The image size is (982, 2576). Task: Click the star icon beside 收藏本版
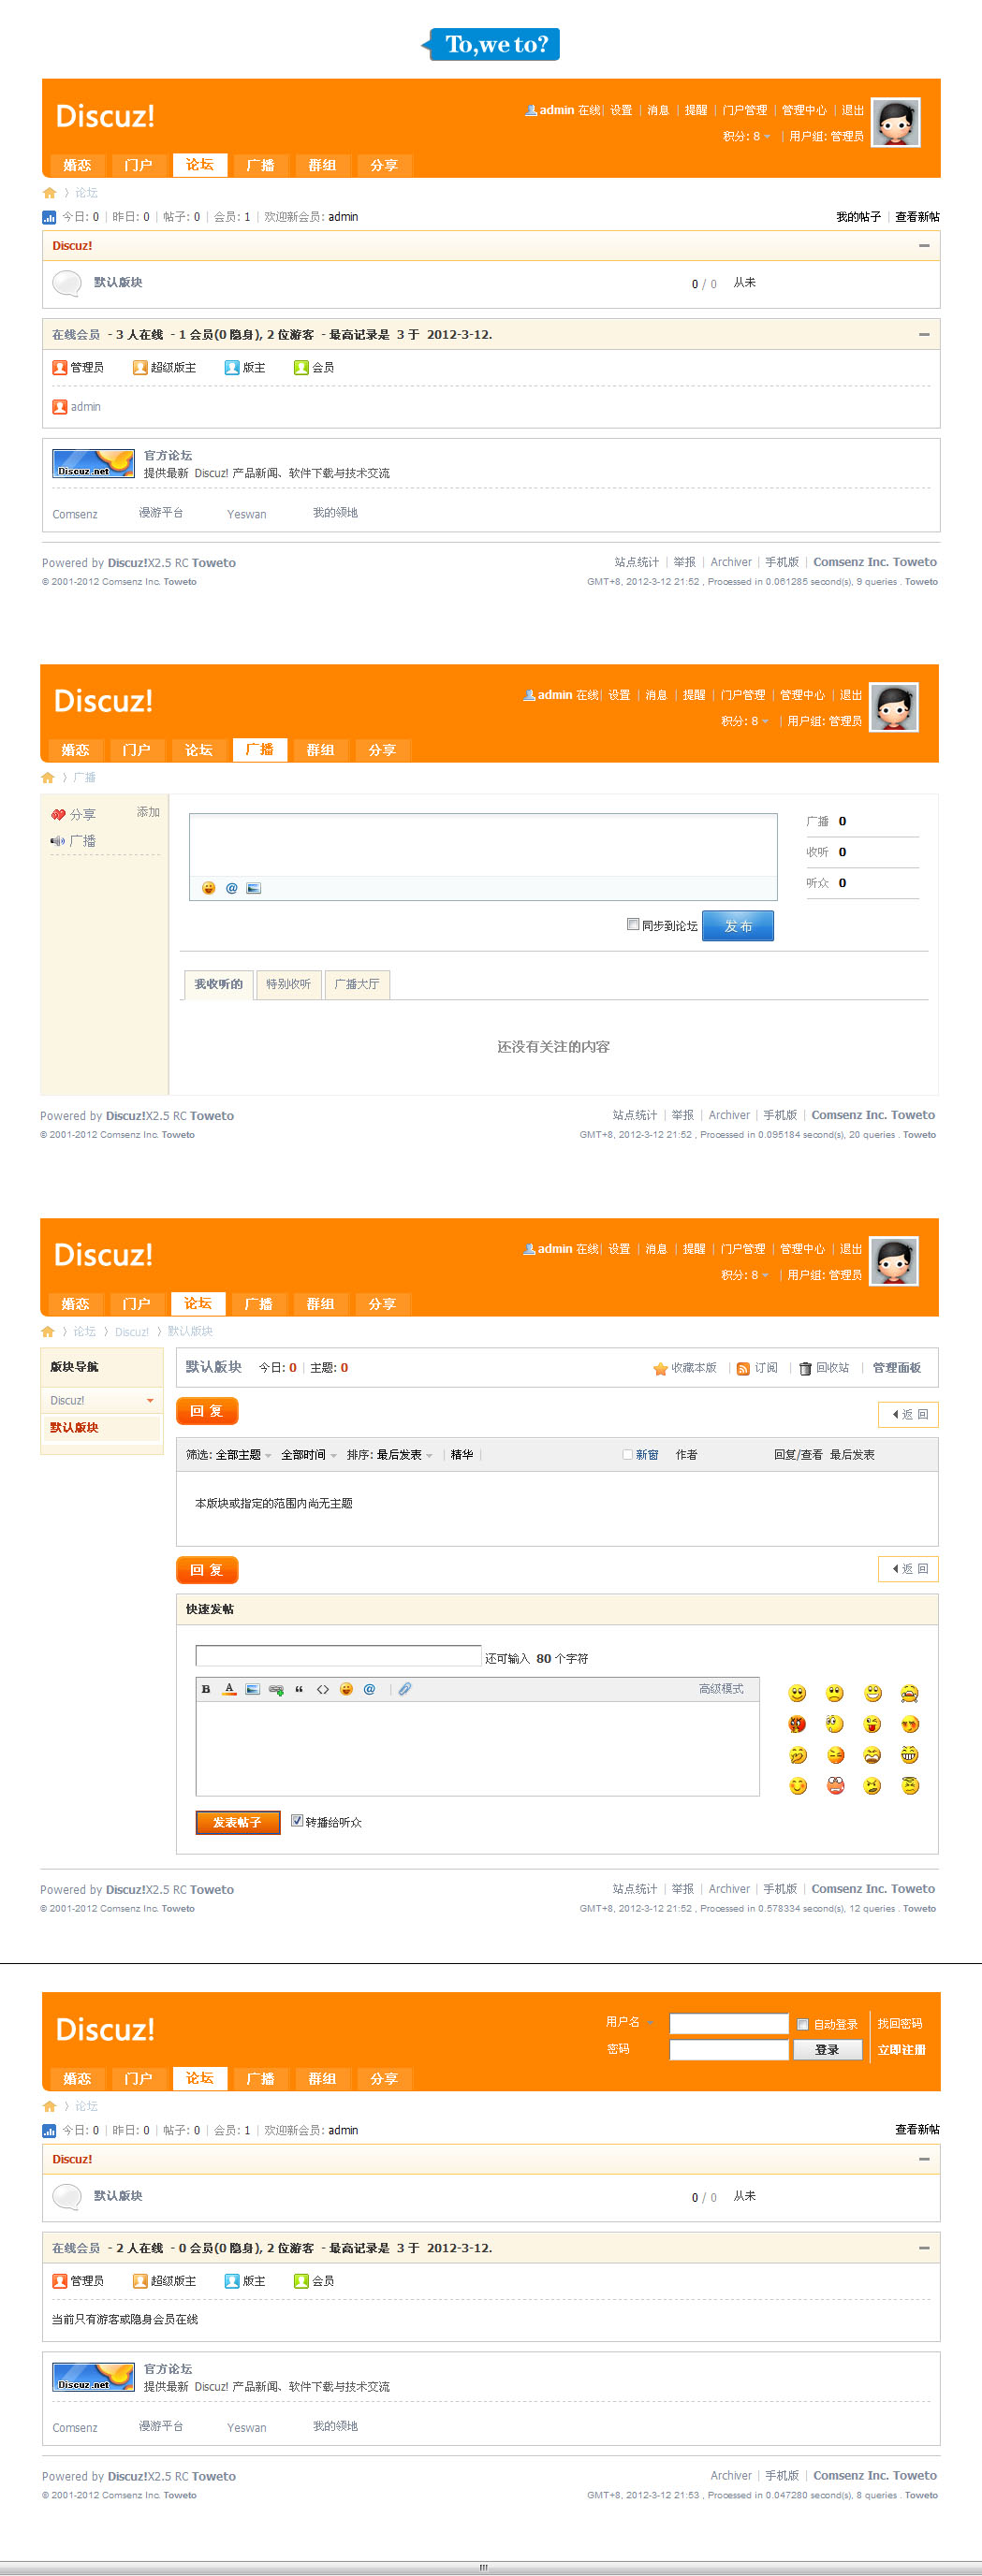[660, 1369]
